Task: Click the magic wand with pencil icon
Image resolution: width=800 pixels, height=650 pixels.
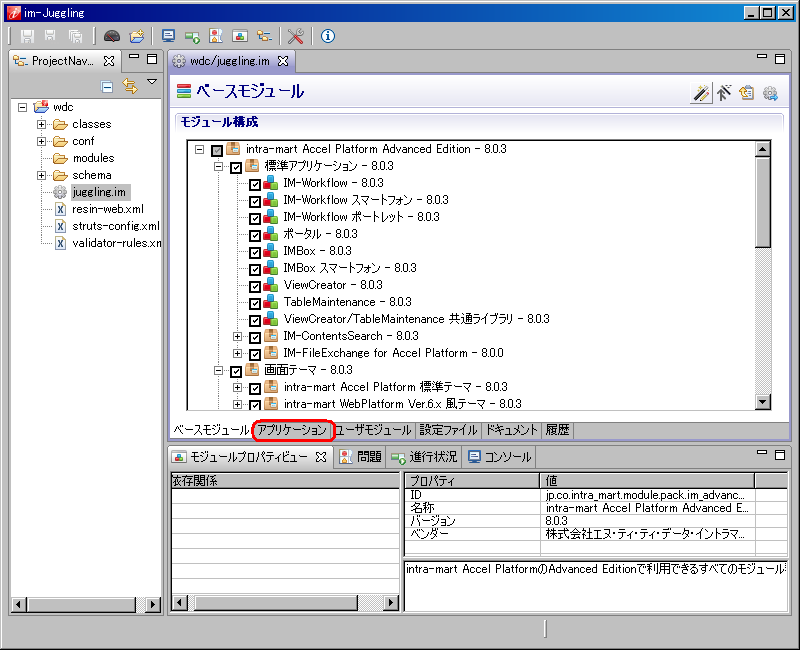Action: (x=701, y=93)
